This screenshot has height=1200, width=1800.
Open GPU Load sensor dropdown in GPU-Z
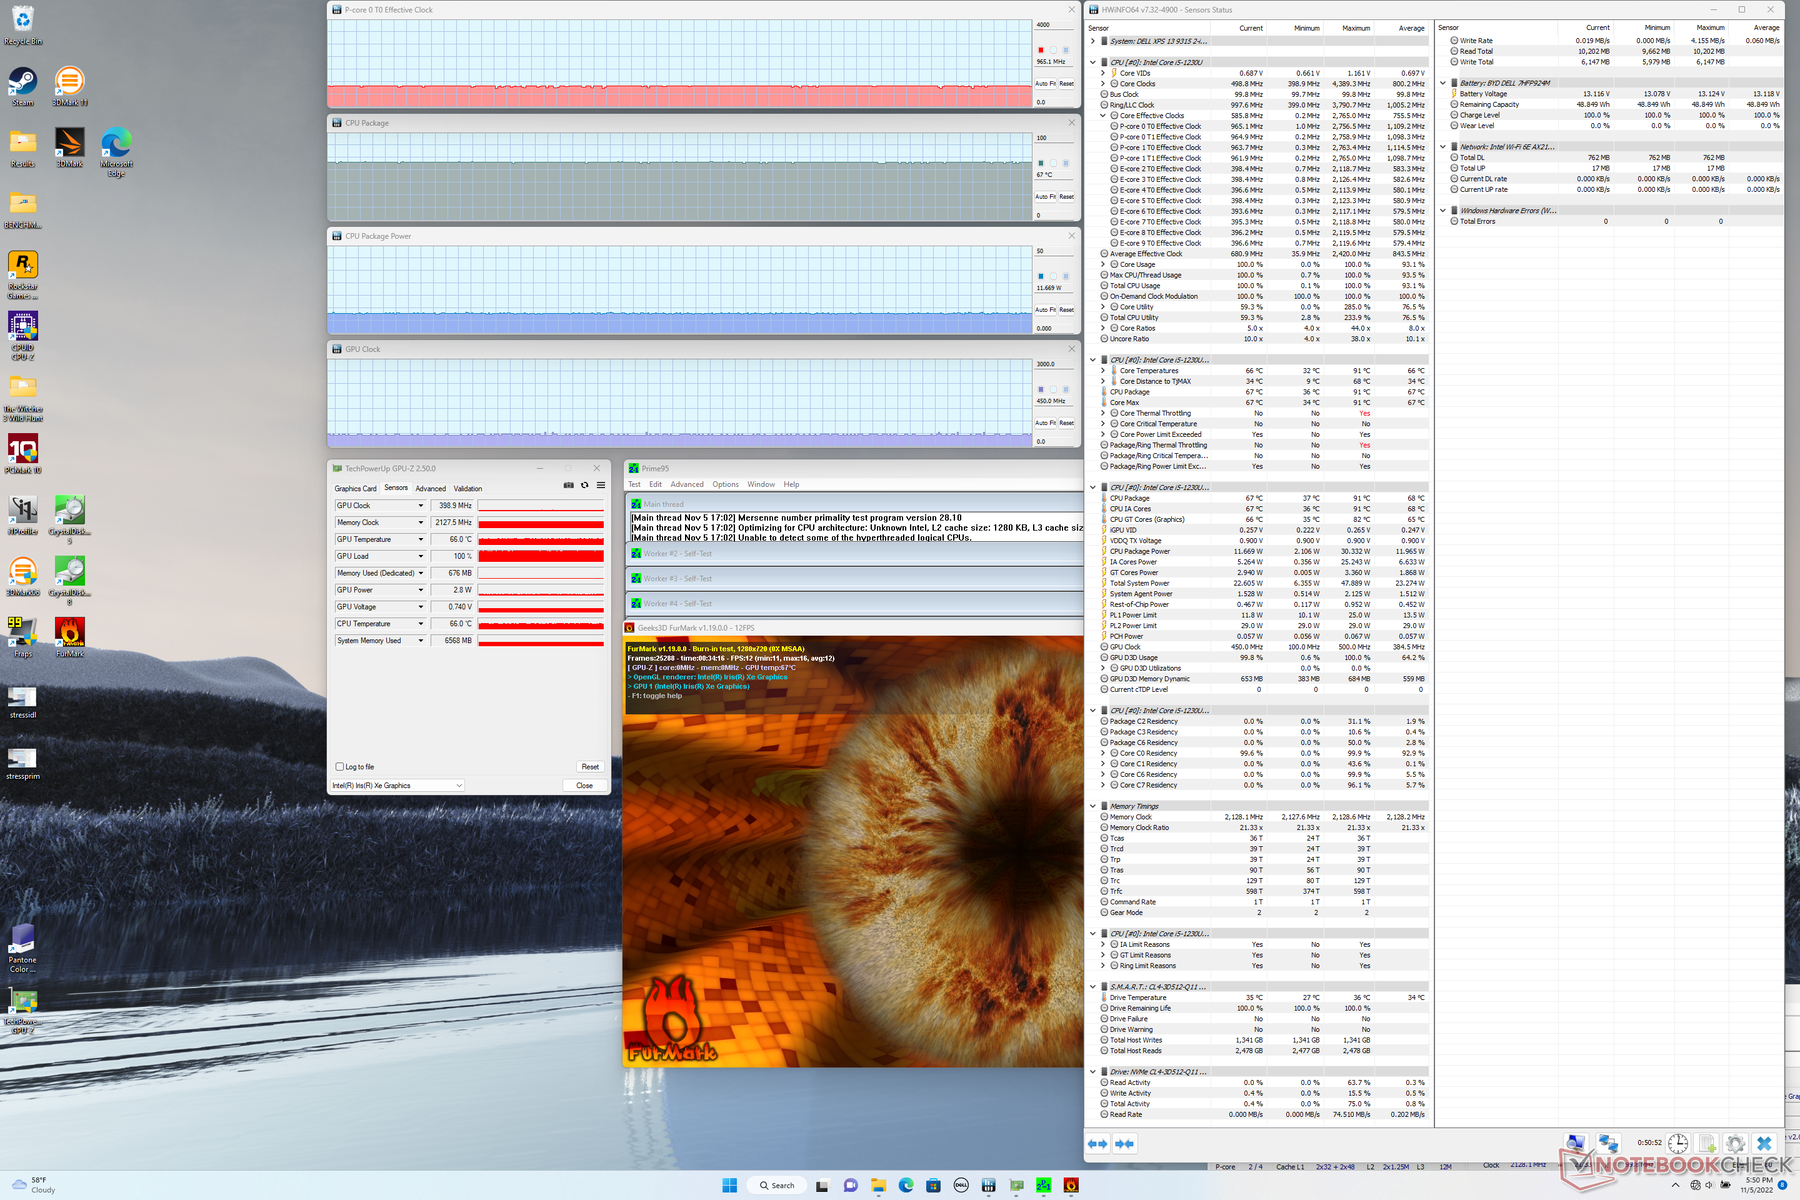point(421,557)
